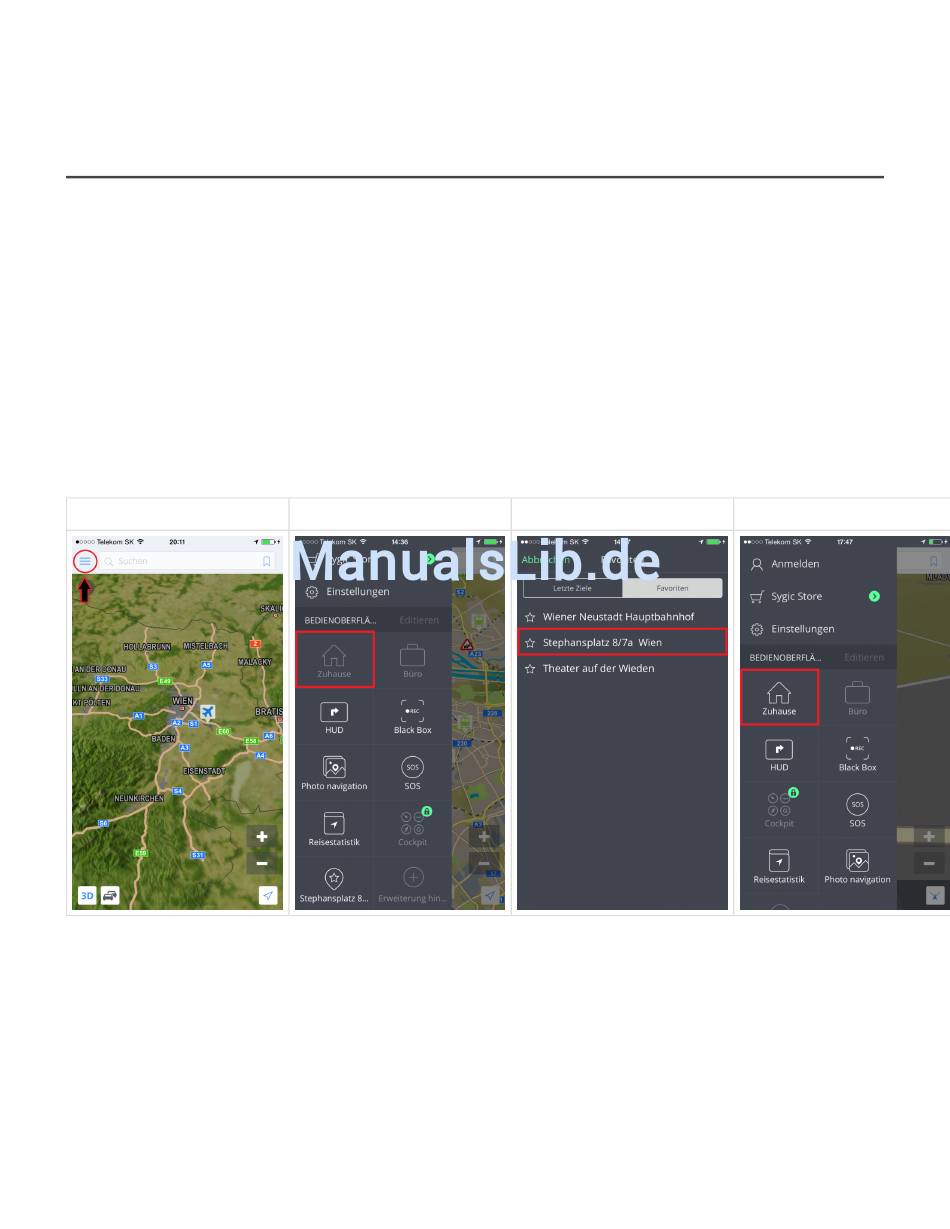Zoom out with the minus button on the 20:11 map
Screen dimensions: 950x1229
coord(262,863)
